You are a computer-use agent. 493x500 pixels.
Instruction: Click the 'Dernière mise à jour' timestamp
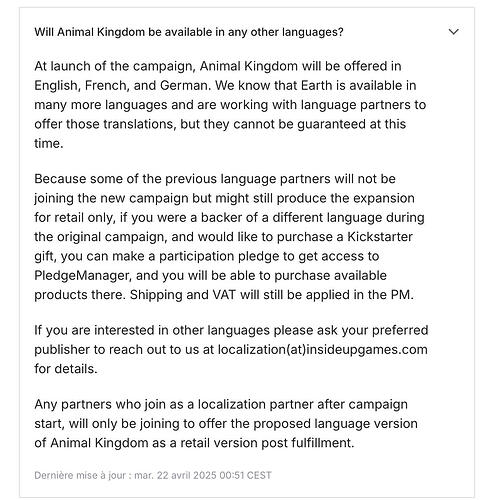(x=153, y=475)
